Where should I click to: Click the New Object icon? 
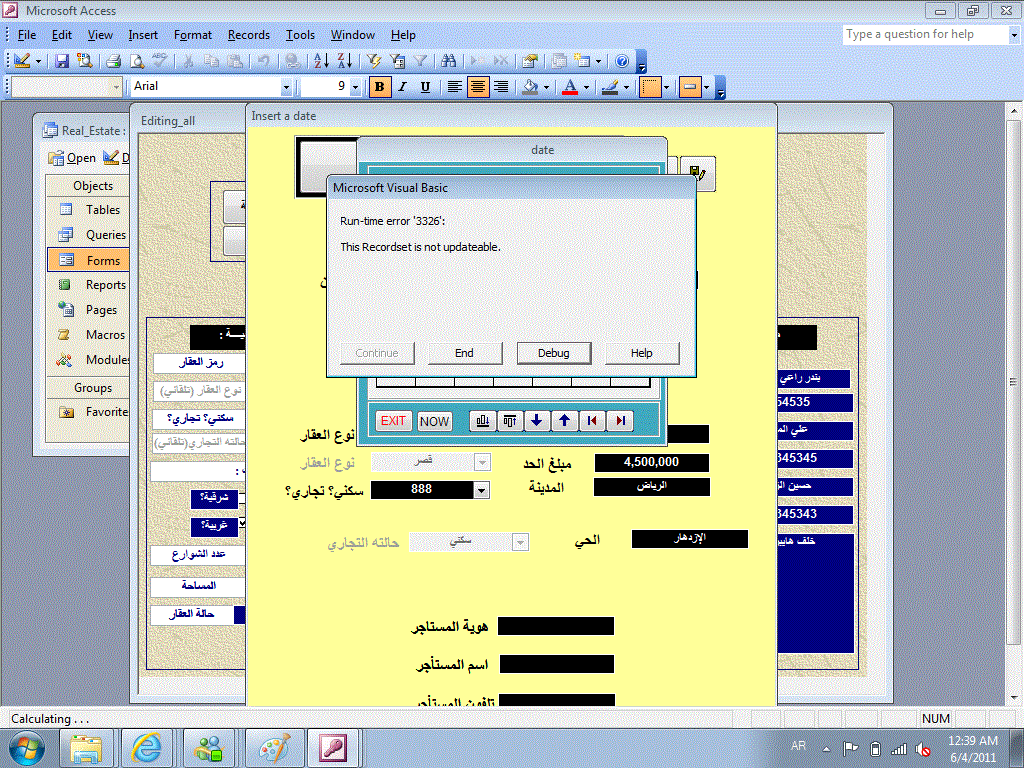click(582, 61)
